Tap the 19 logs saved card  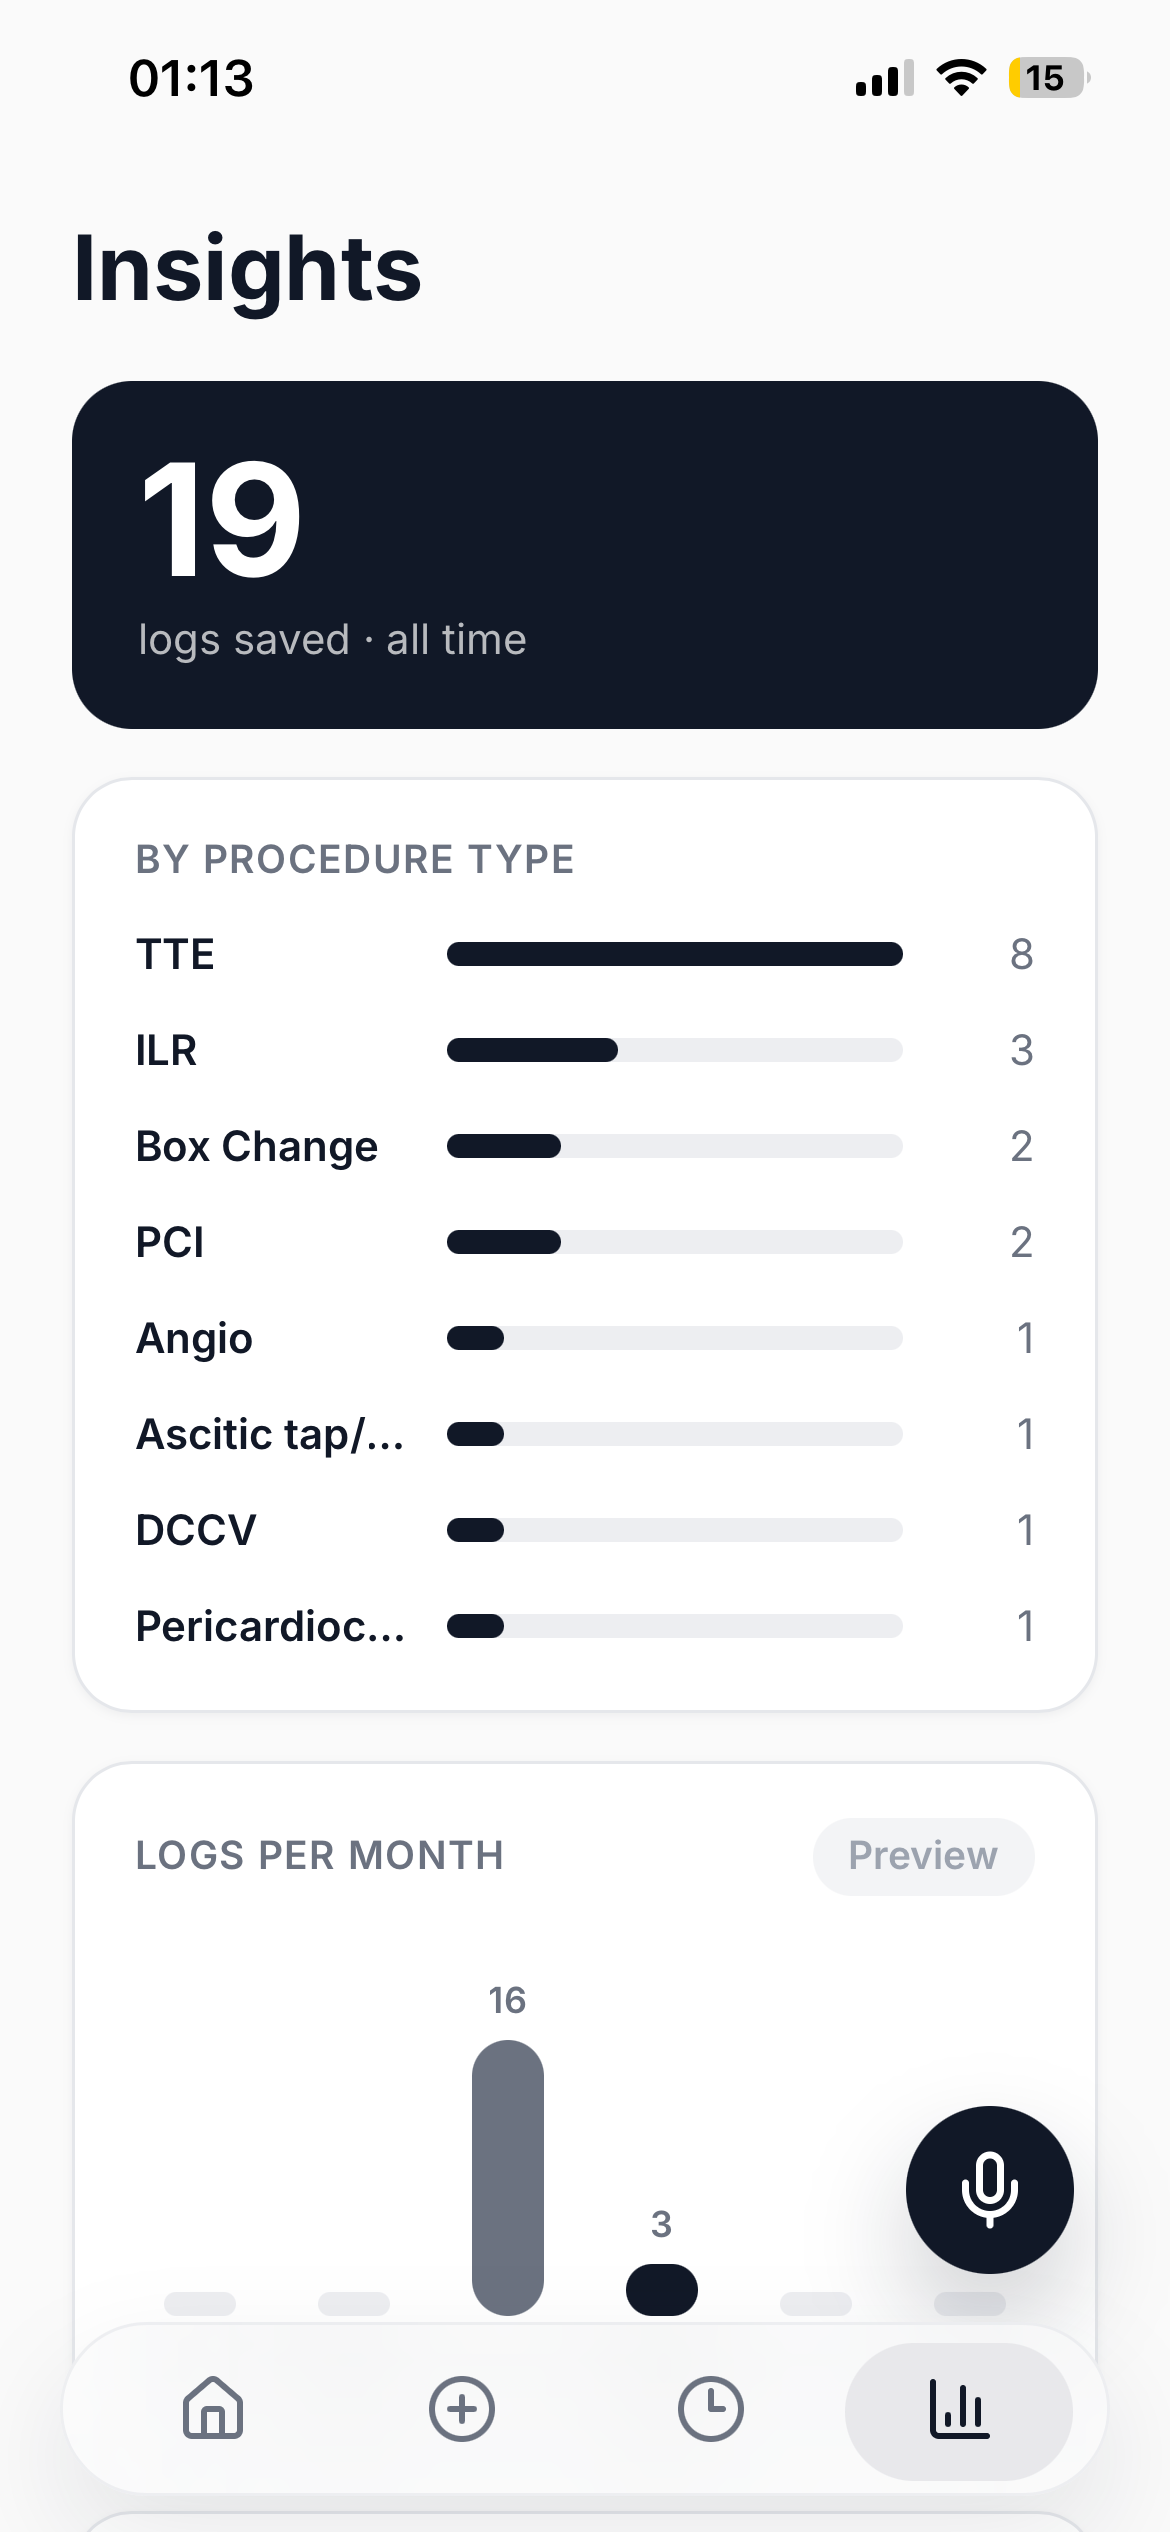pos(585,555)
